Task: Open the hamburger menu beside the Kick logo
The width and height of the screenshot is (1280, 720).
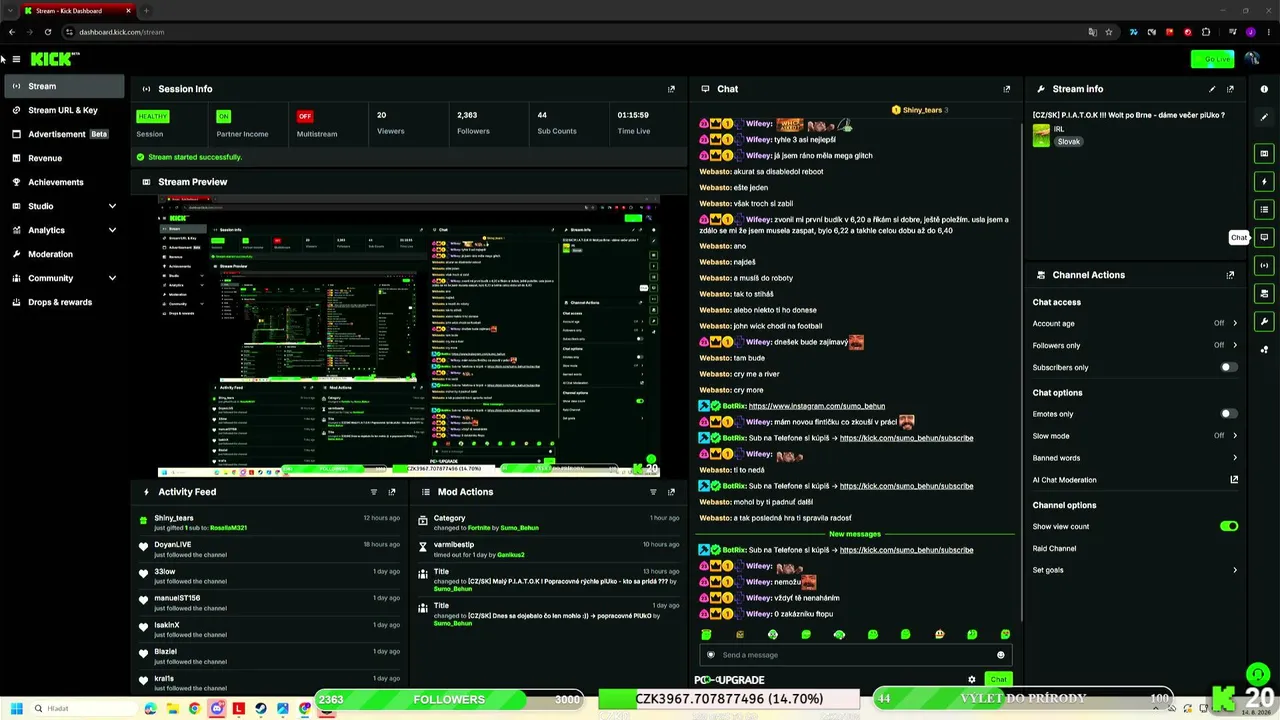Action: 16,59
